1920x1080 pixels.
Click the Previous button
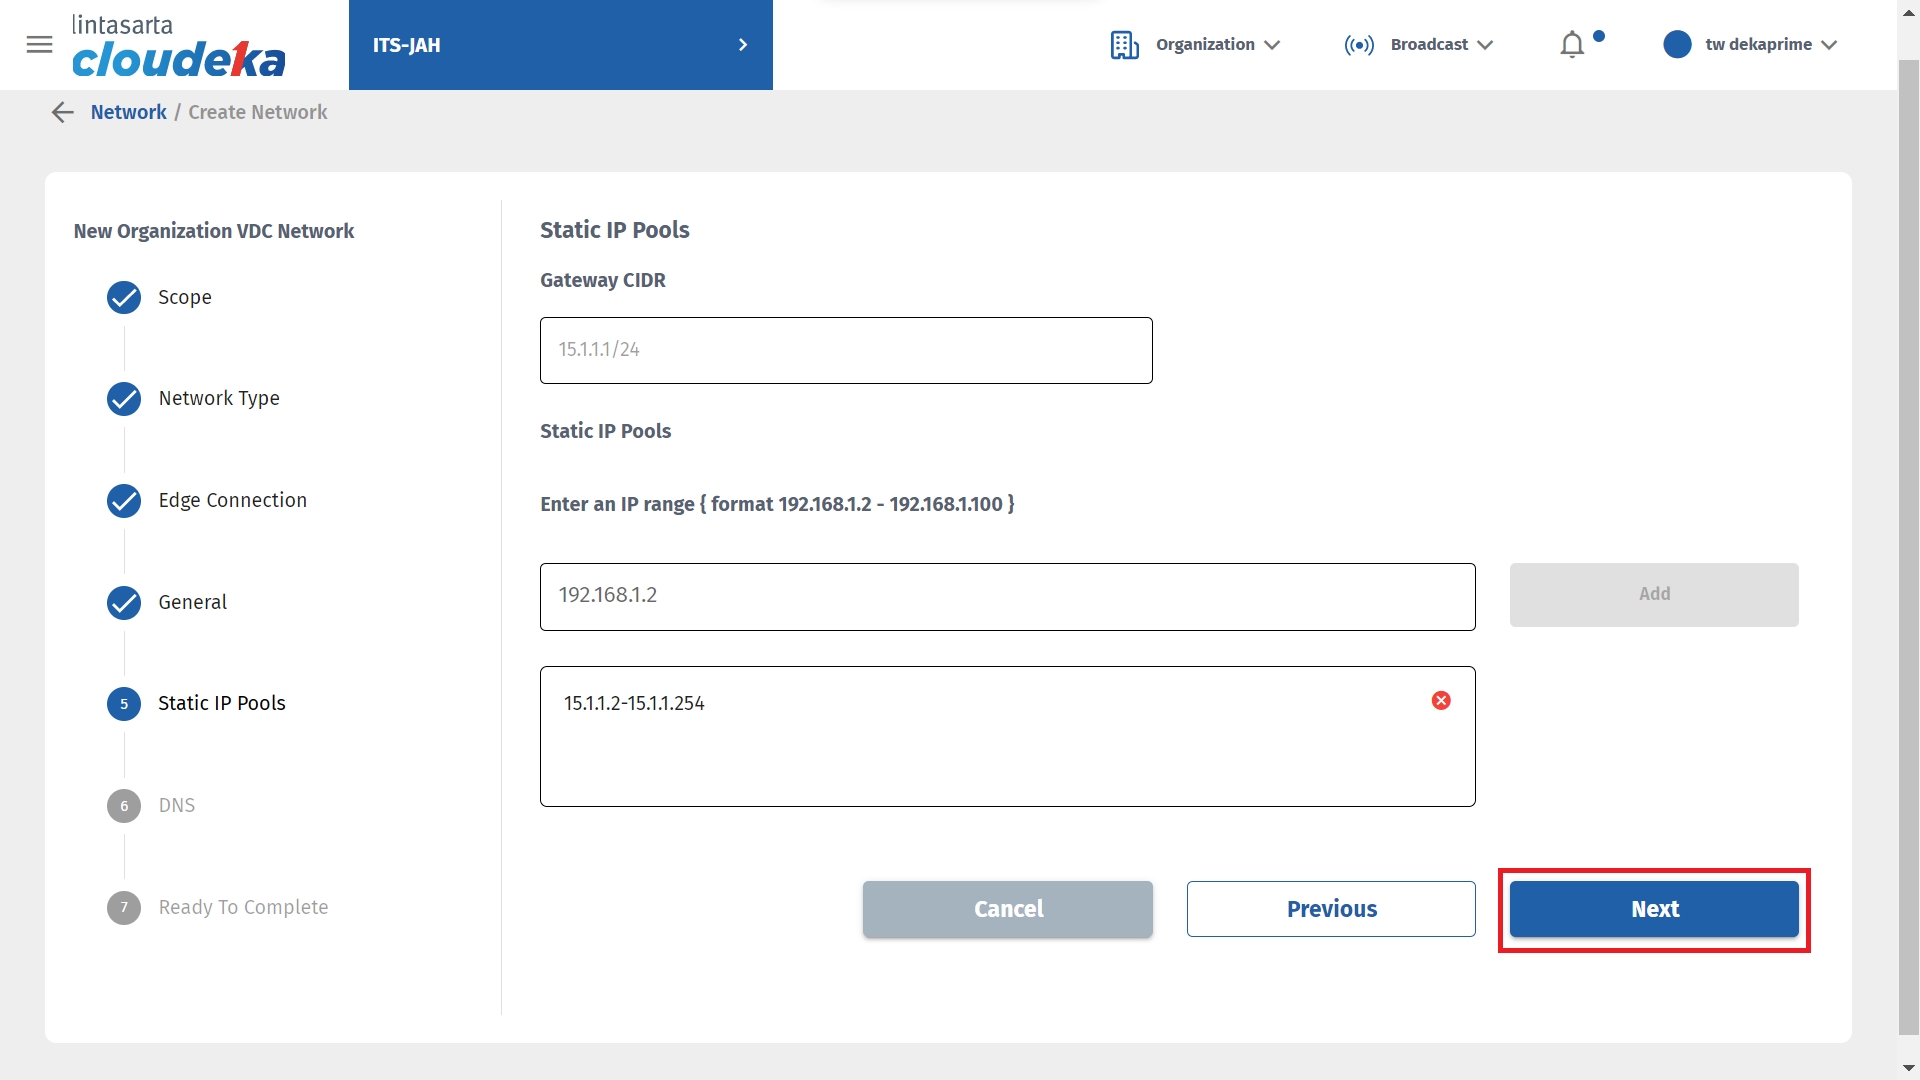(x=1331, y=909)
